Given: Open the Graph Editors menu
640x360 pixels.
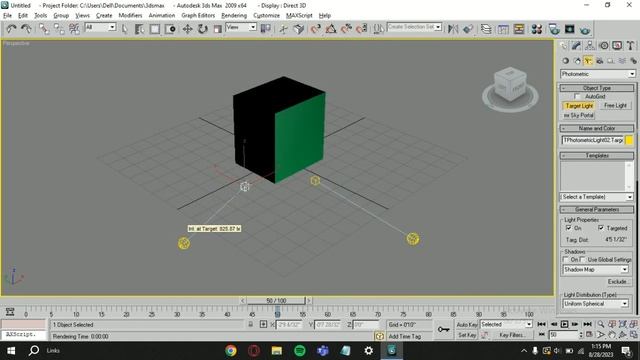Looking at the screenshot, I should coord(198,16).
